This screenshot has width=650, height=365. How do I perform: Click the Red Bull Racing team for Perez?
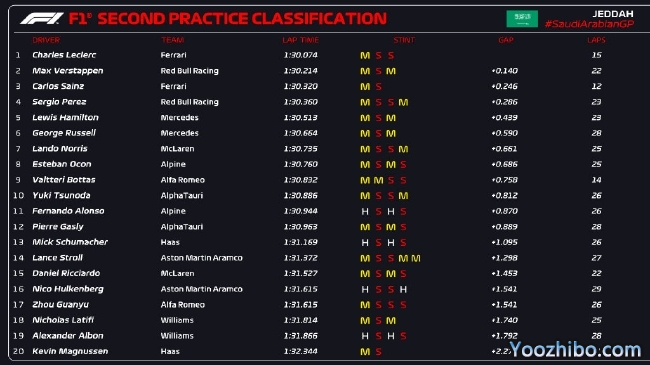[x=189, y=102]
